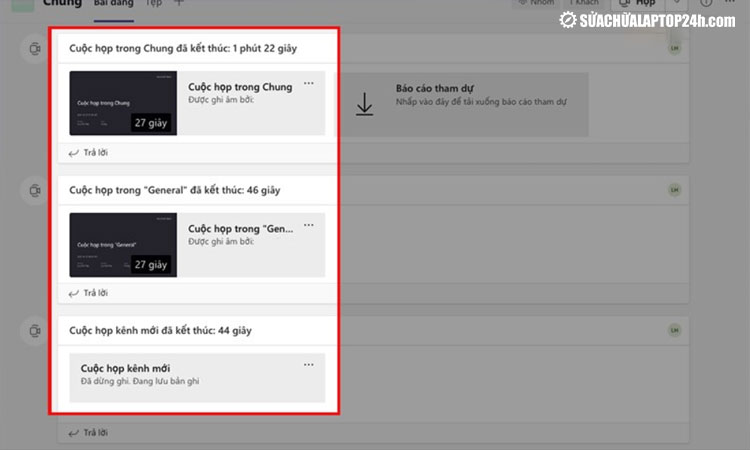Play the Cuộc họp trong Chung recording thumbnail

pyautogui.click(x=123, y=103)
